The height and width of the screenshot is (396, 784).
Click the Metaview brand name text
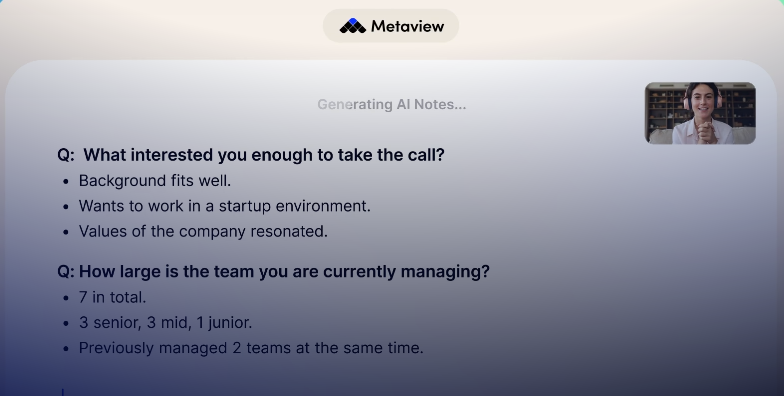pyautogui.click(x=408, y=26)
